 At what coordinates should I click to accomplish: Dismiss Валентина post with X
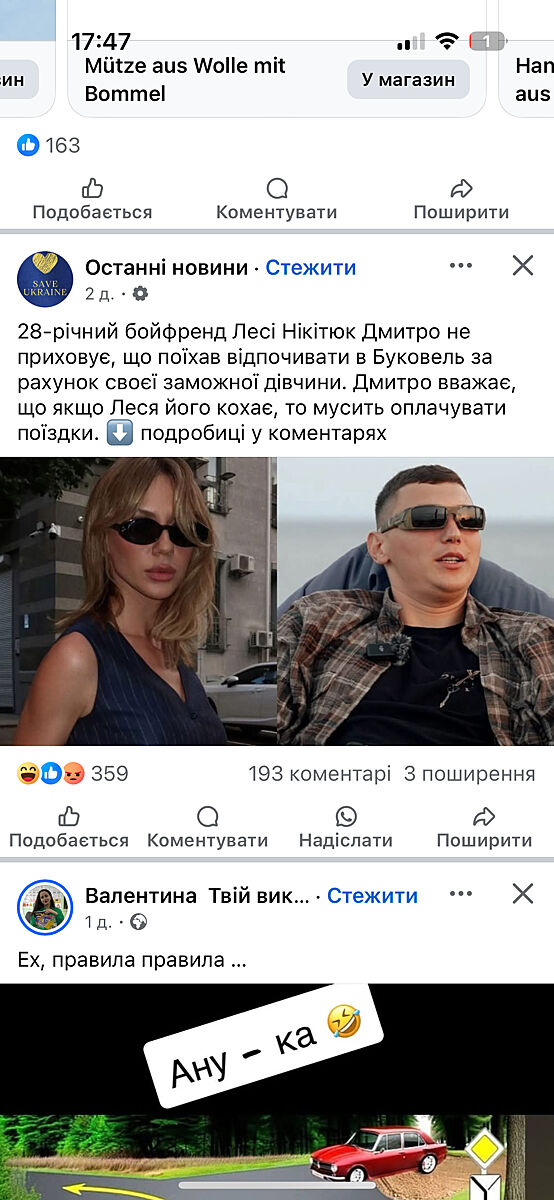pos(523,893)
